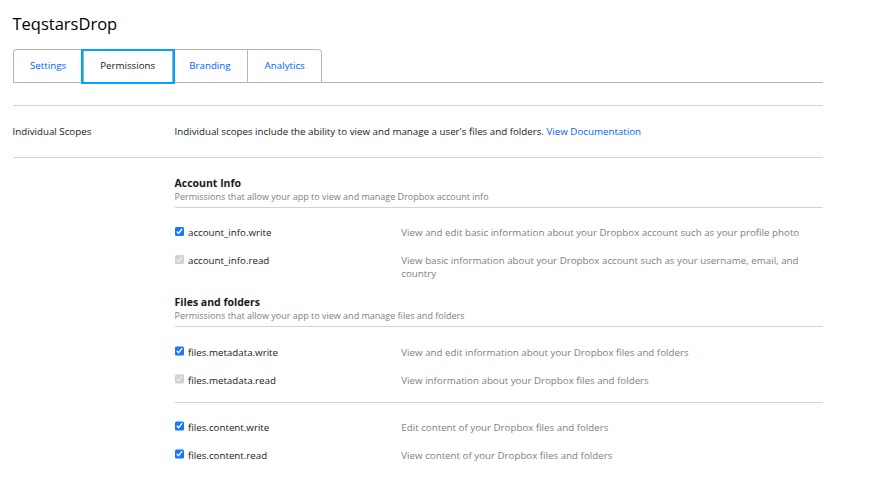
Task: Click the account_info.write scope label
Action: tap(230, 233)
